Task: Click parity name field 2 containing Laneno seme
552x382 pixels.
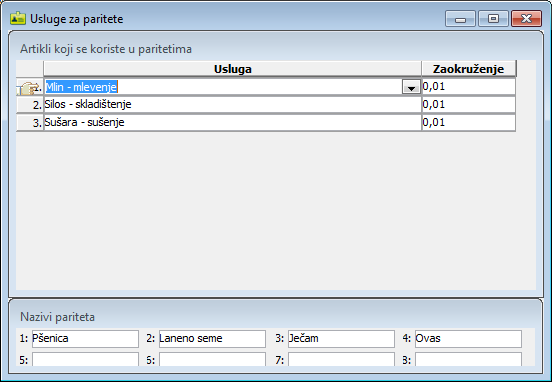Action: click(x=212, y=339)
